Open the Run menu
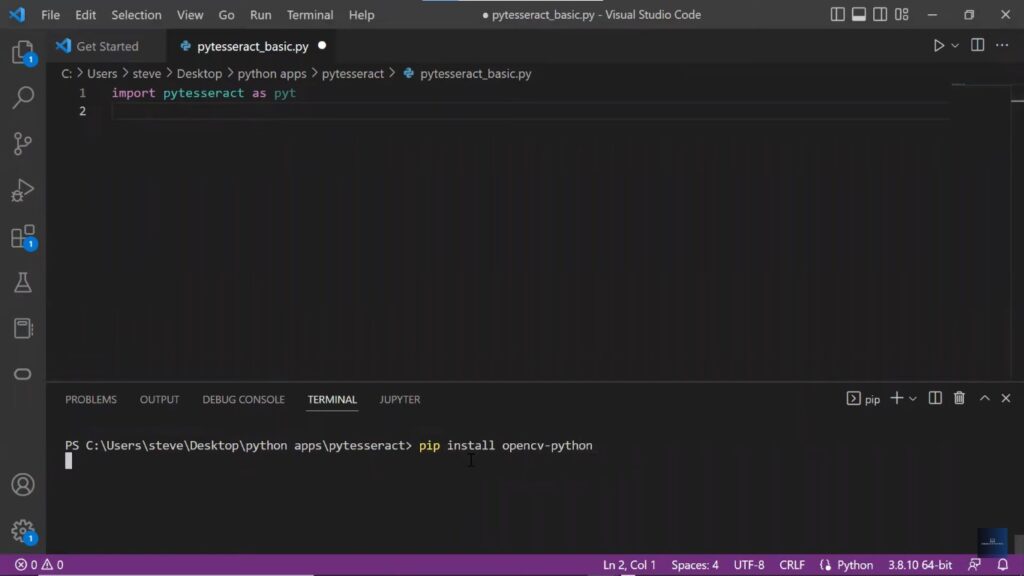Screen dimensions: 1024x576 pyautogui.click(x=260, y=14)
